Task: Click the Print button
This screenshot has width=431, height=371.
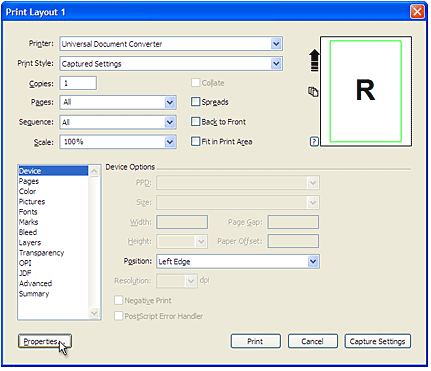Action: [x=256, y=341]
